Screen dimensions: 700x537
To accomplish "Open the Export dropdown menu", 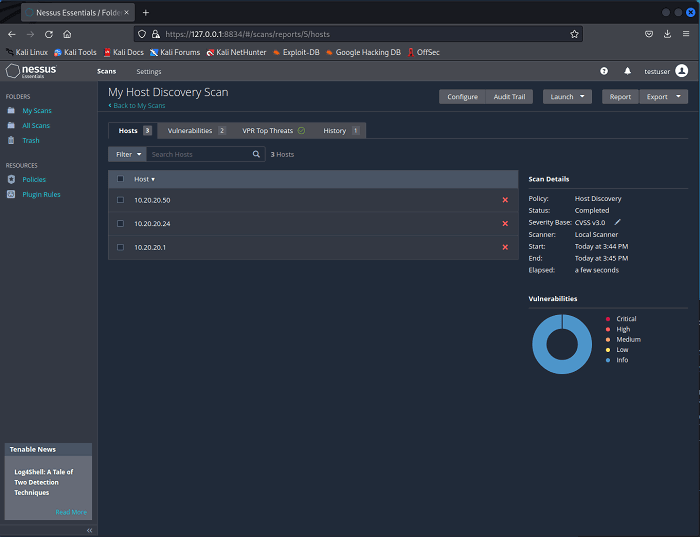I will 665,97.
